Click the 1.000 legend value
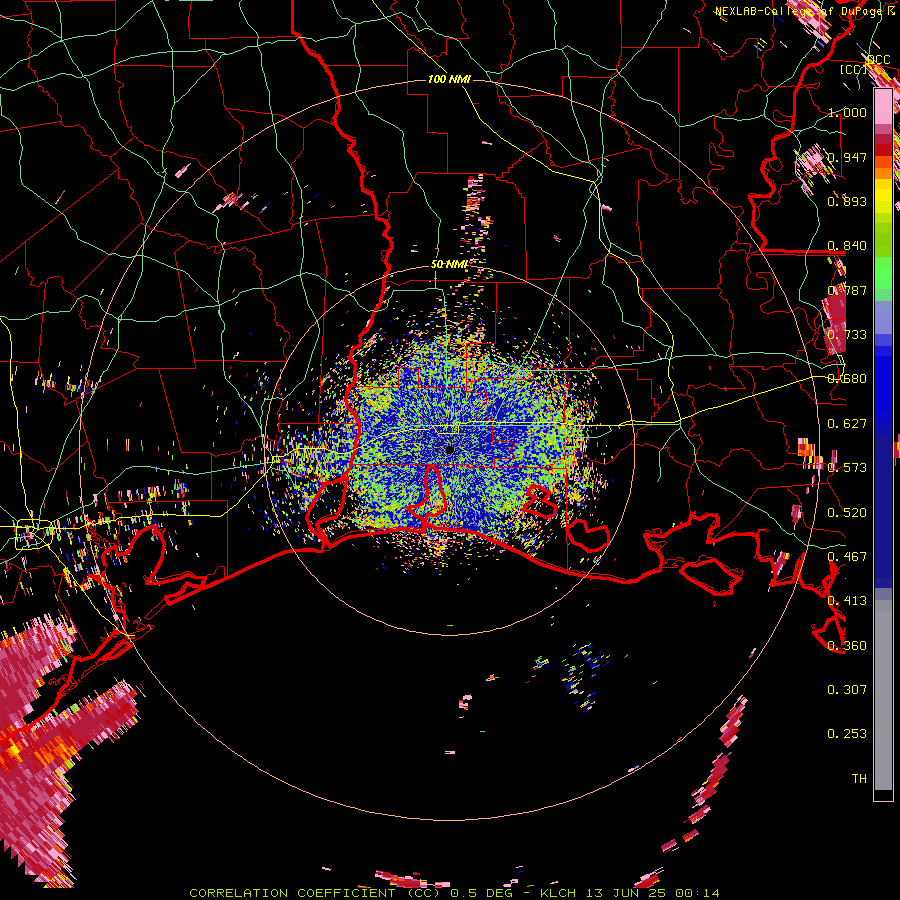Viewport: 900px width, 900px height. point(847,112)
